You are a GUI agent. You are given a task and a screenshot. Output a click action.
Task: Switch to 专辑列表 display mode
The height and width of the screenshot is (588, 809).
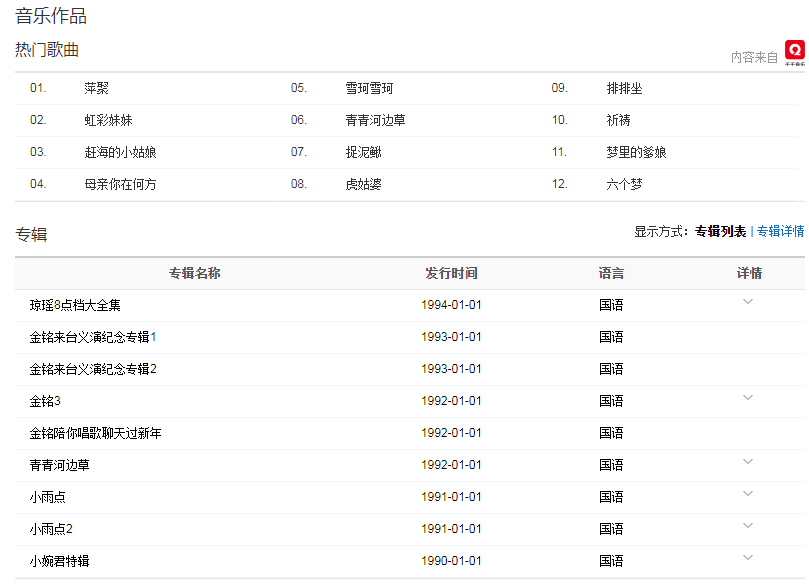(x=720, y=231)
